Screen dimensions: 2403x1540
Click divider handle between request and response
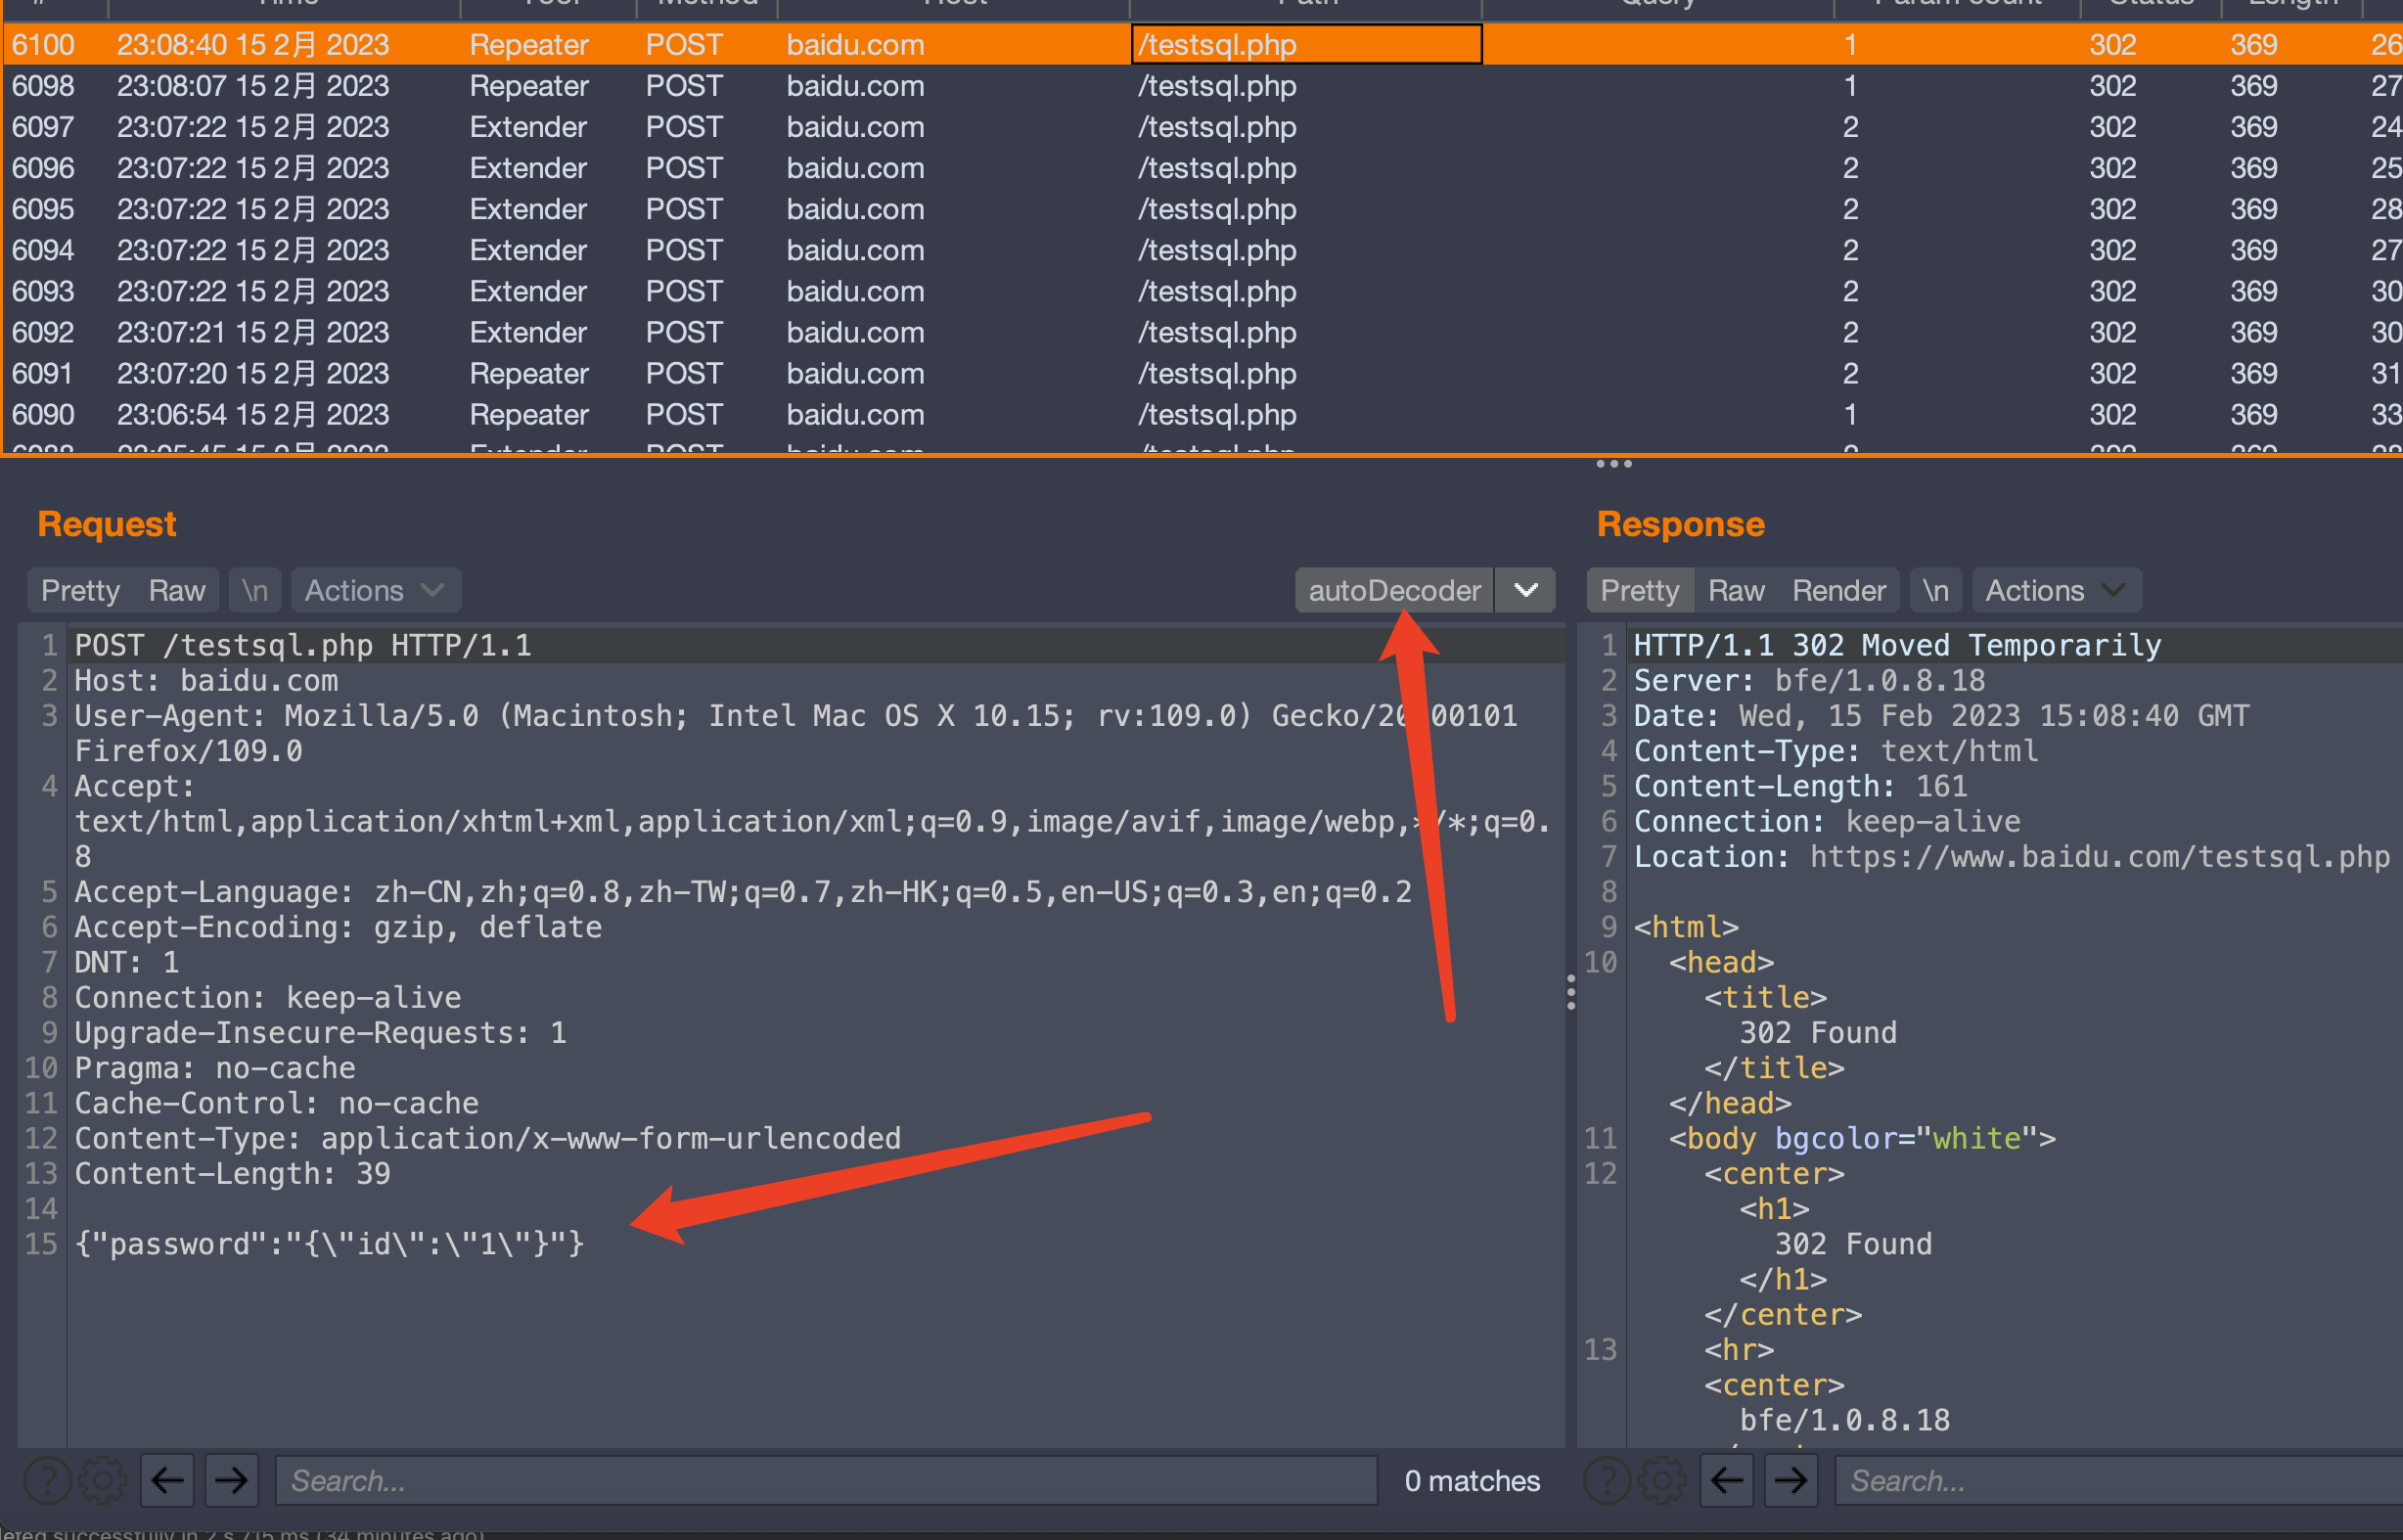click(1571, 992)
